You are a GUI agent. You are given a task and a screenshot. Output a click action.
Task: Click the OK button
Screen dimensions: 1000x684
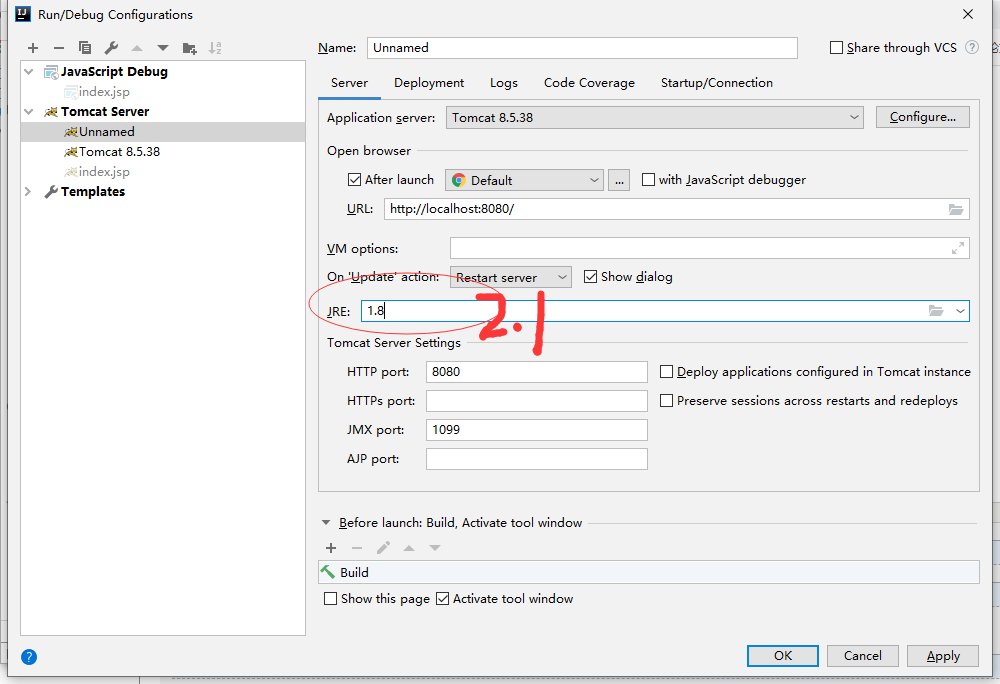pos(783,656)
